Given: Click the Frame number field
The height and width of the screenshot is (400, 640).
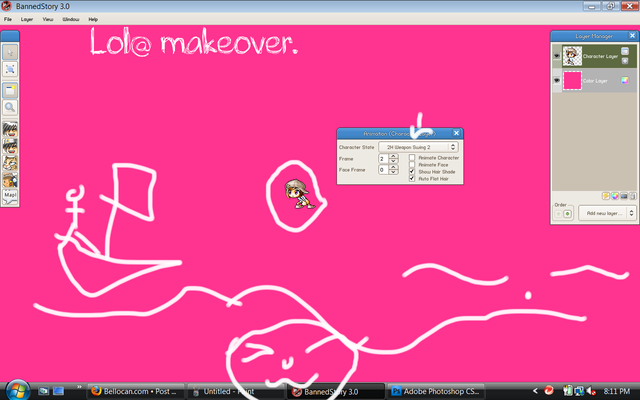Looking at the screenshot, I should pos(383,158).
